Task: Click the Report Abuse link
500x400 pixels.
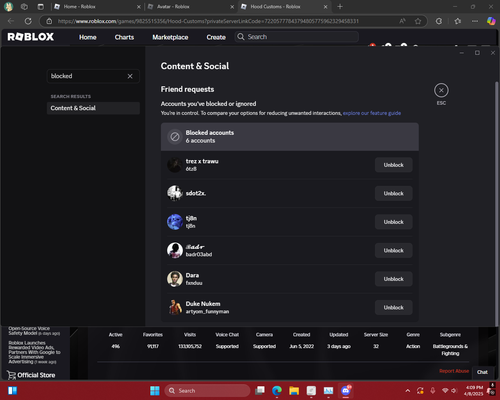Action: [454, 371]
